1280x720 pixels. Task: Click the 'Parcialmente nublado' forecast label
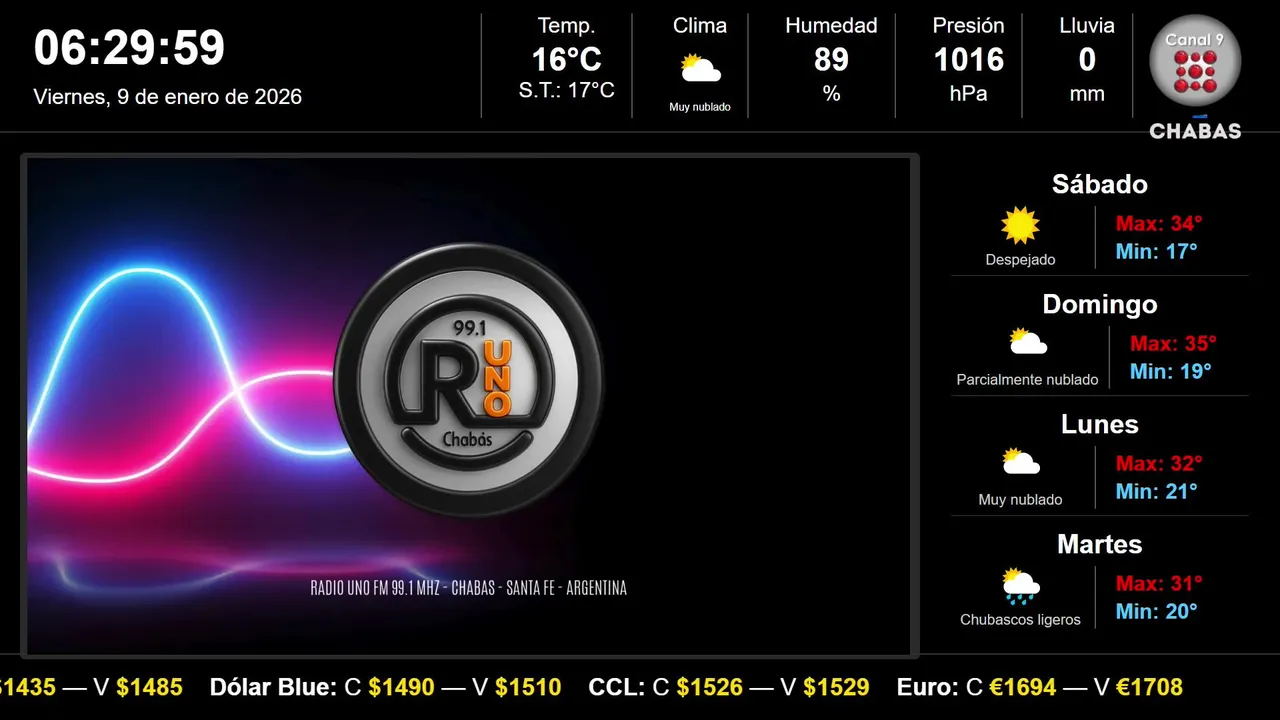pyautogui.click(x=1027, y=380)
